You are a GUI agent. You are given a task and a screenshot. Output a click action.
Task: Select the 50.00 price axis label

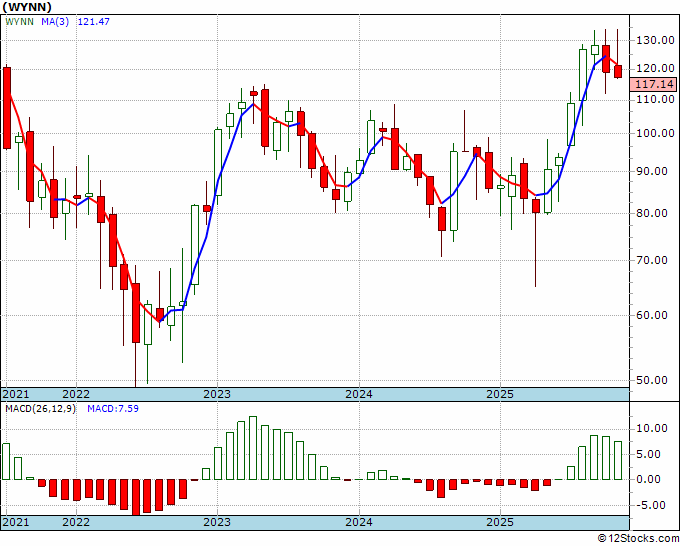[652, 380]
